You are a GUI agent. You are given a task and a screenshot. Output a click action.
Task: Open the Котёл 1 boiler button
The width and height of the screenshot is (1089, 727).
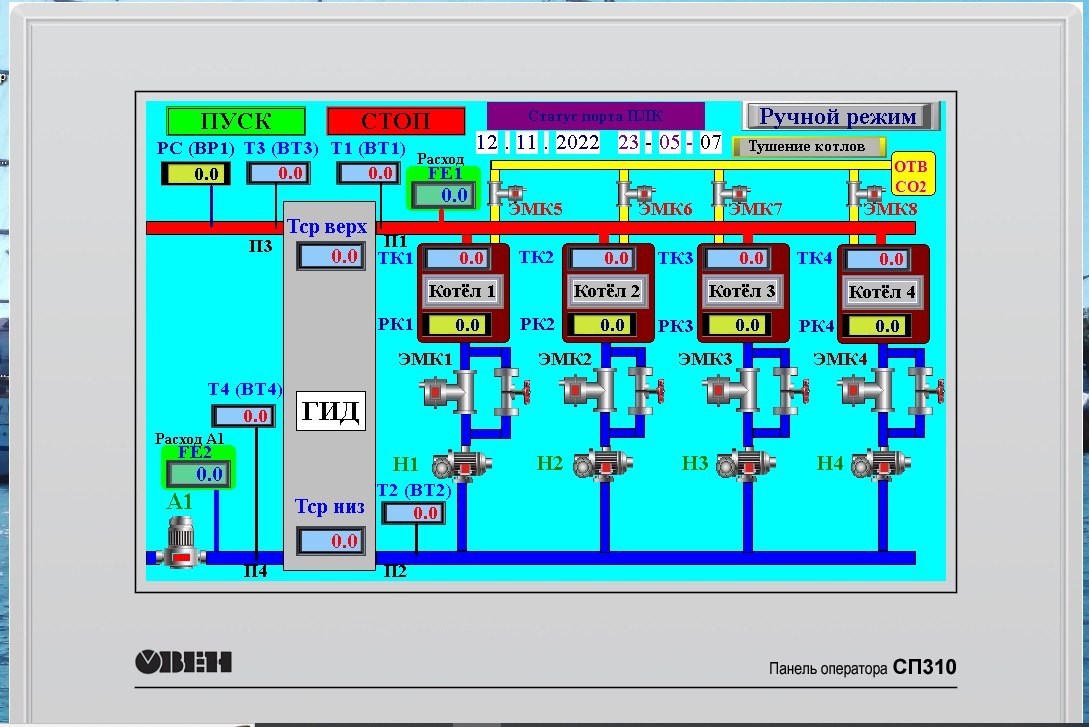pos(463,292)
